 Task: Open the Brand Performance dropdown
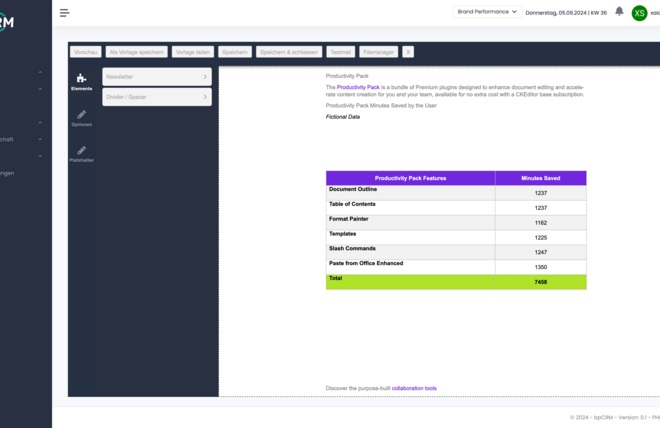[487, 12]
